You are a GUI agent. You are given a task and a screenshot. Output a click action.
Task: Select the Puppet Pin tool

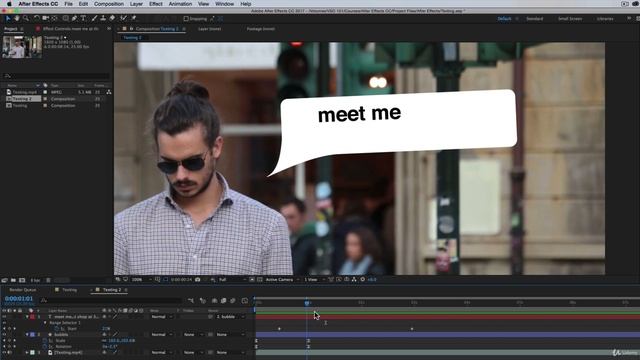[133, 18]
